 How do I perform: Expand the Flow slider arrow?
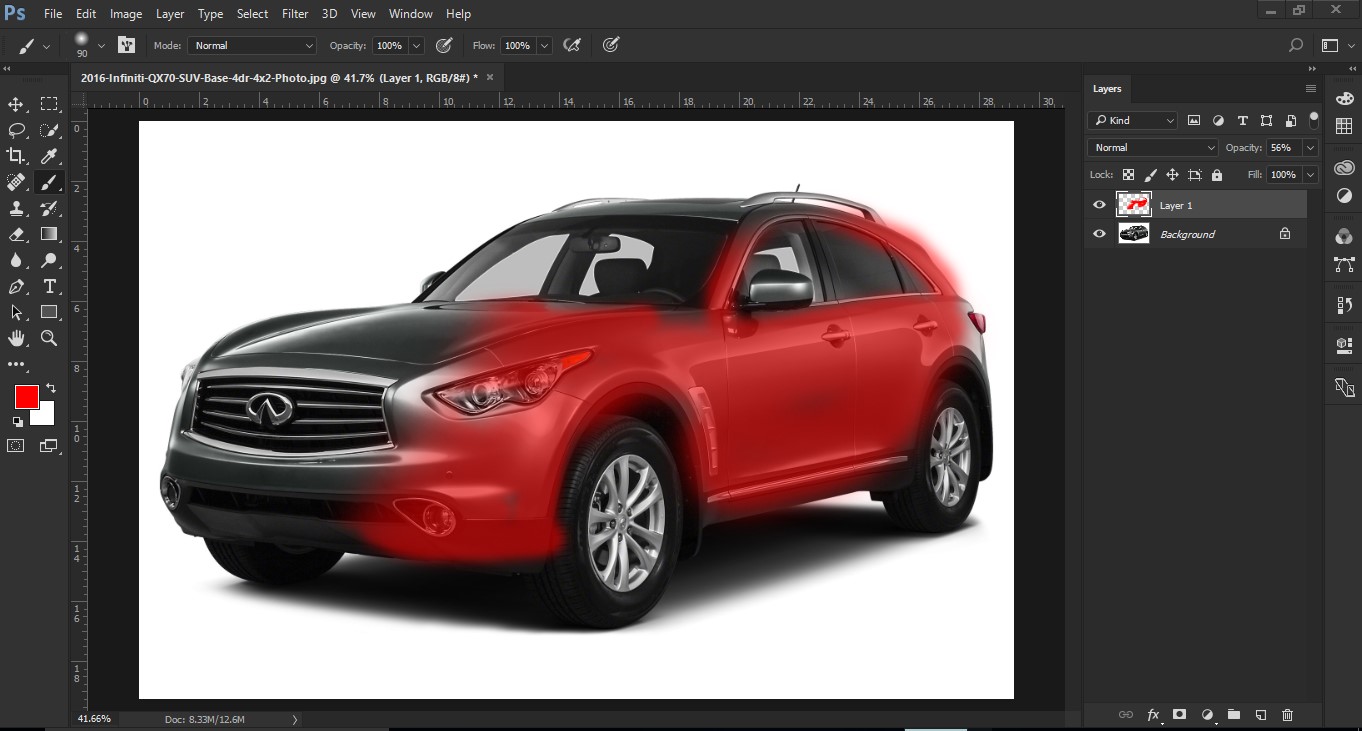[544, 45]
